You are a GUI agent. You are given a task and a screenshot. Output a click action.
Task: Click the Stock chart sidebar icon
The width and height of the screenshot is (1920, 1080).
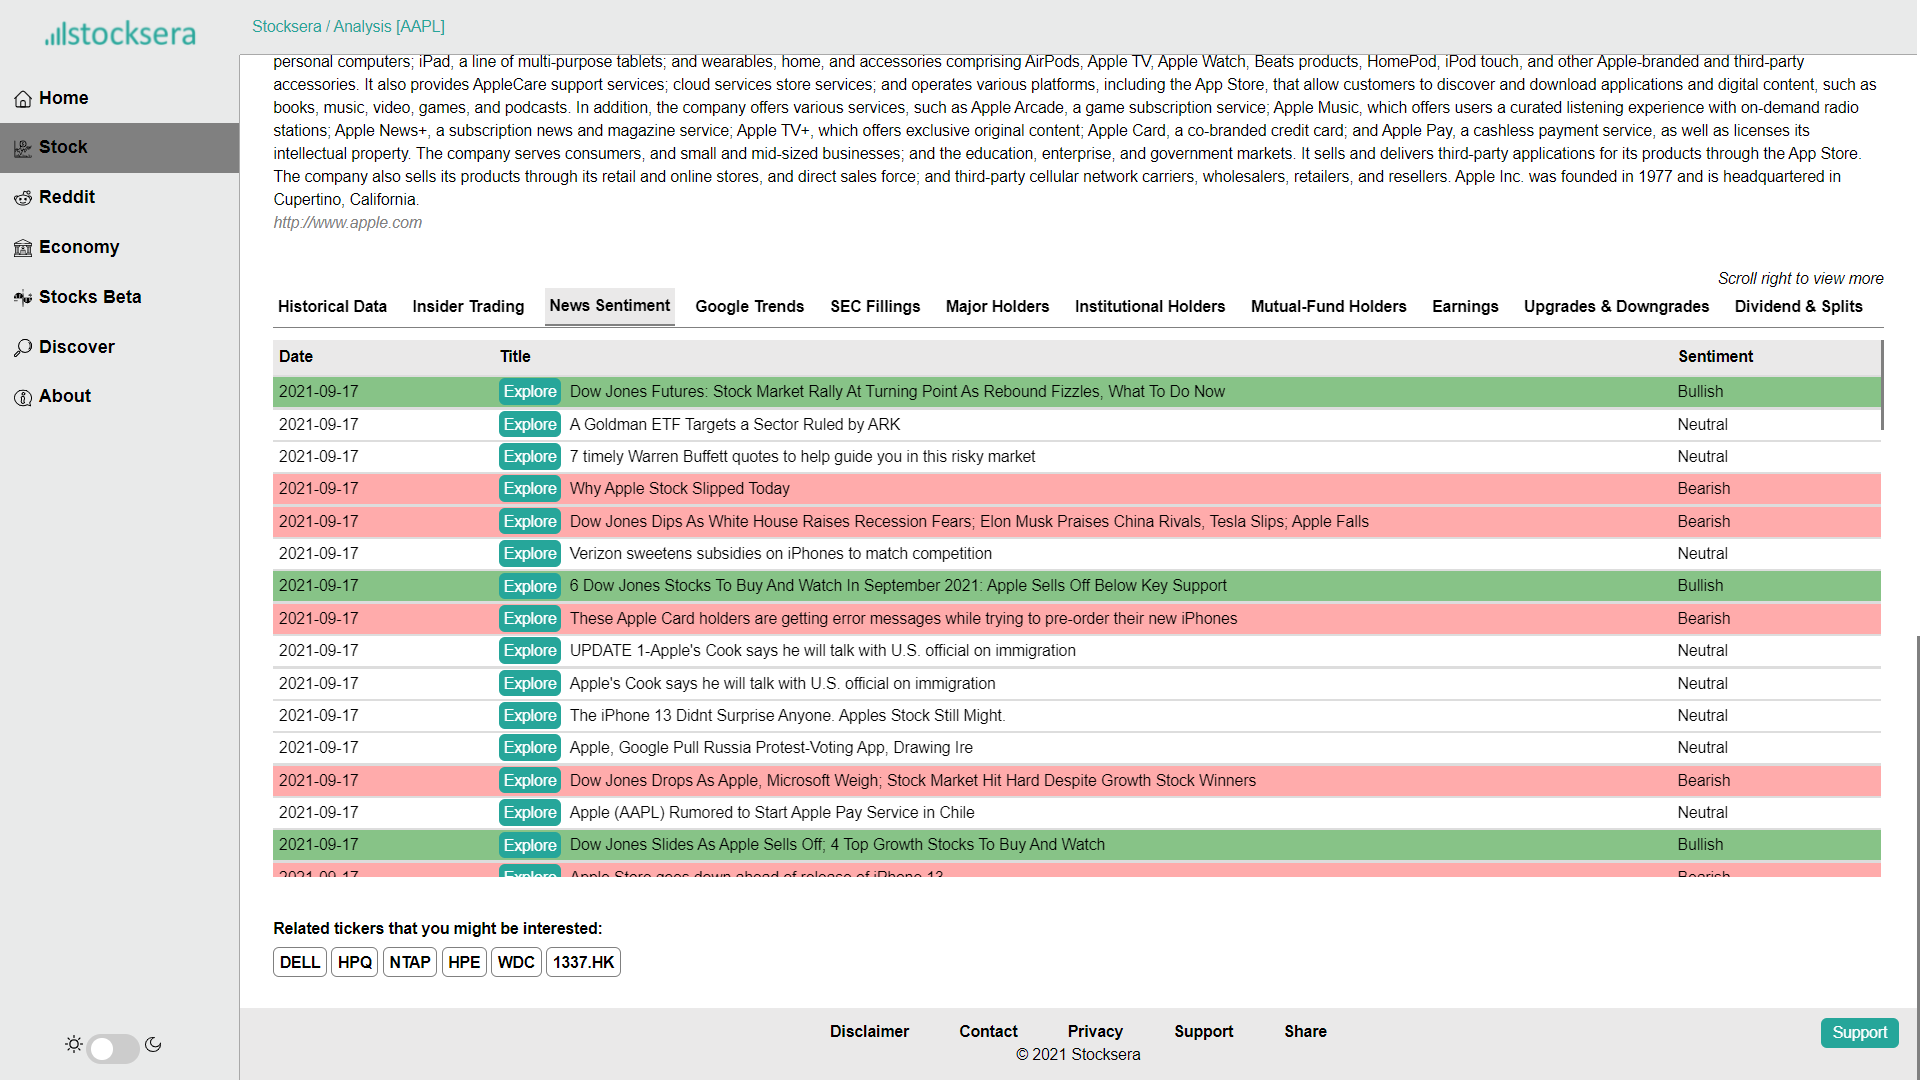(x=23, y=148)
